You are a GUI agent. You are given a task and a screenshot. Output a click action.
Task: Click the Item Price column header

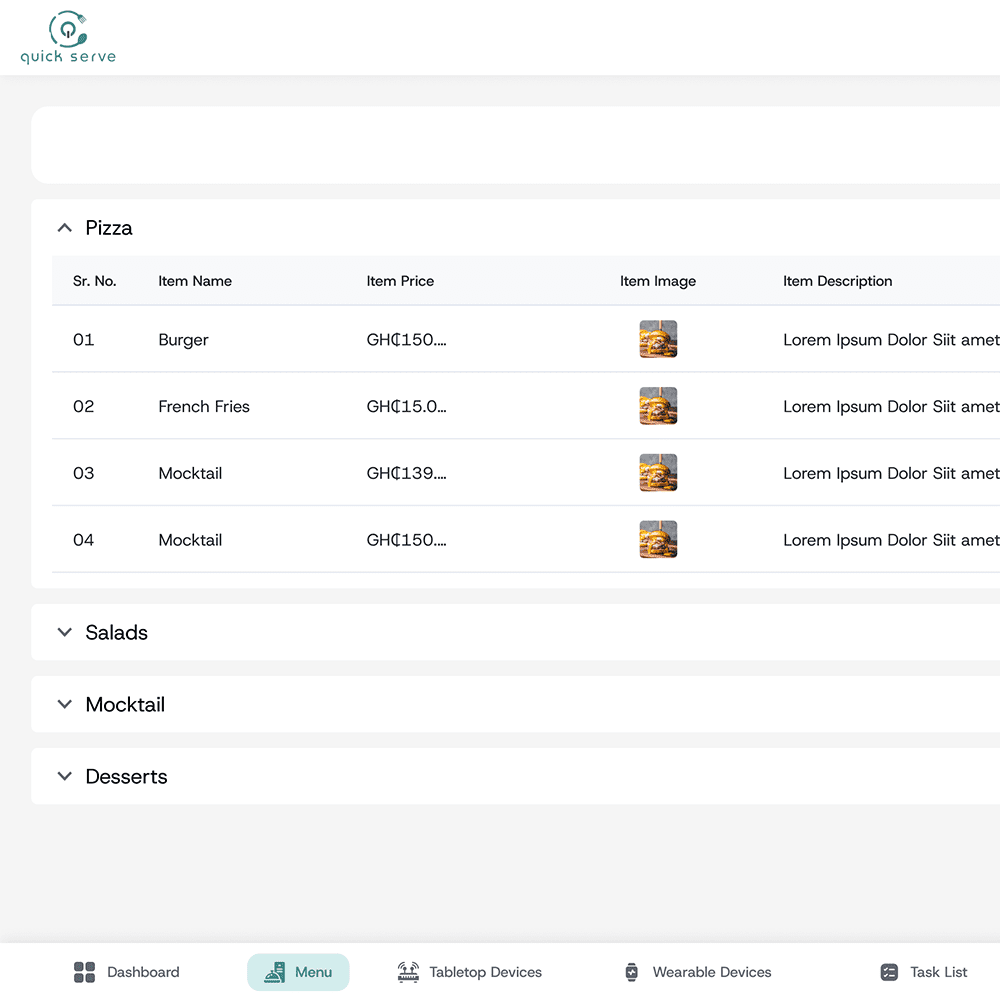pyautogui.click(x=400, y=281)
